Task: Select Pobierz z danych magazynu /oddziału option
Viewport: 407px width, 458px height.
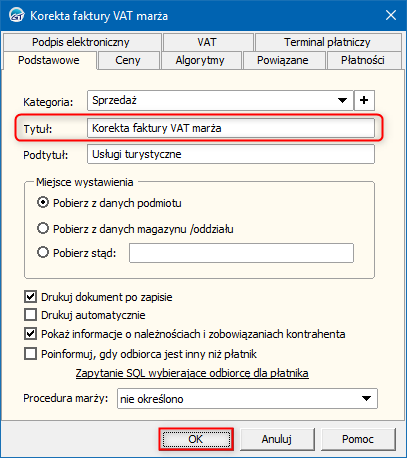Action: click(43, 228)
